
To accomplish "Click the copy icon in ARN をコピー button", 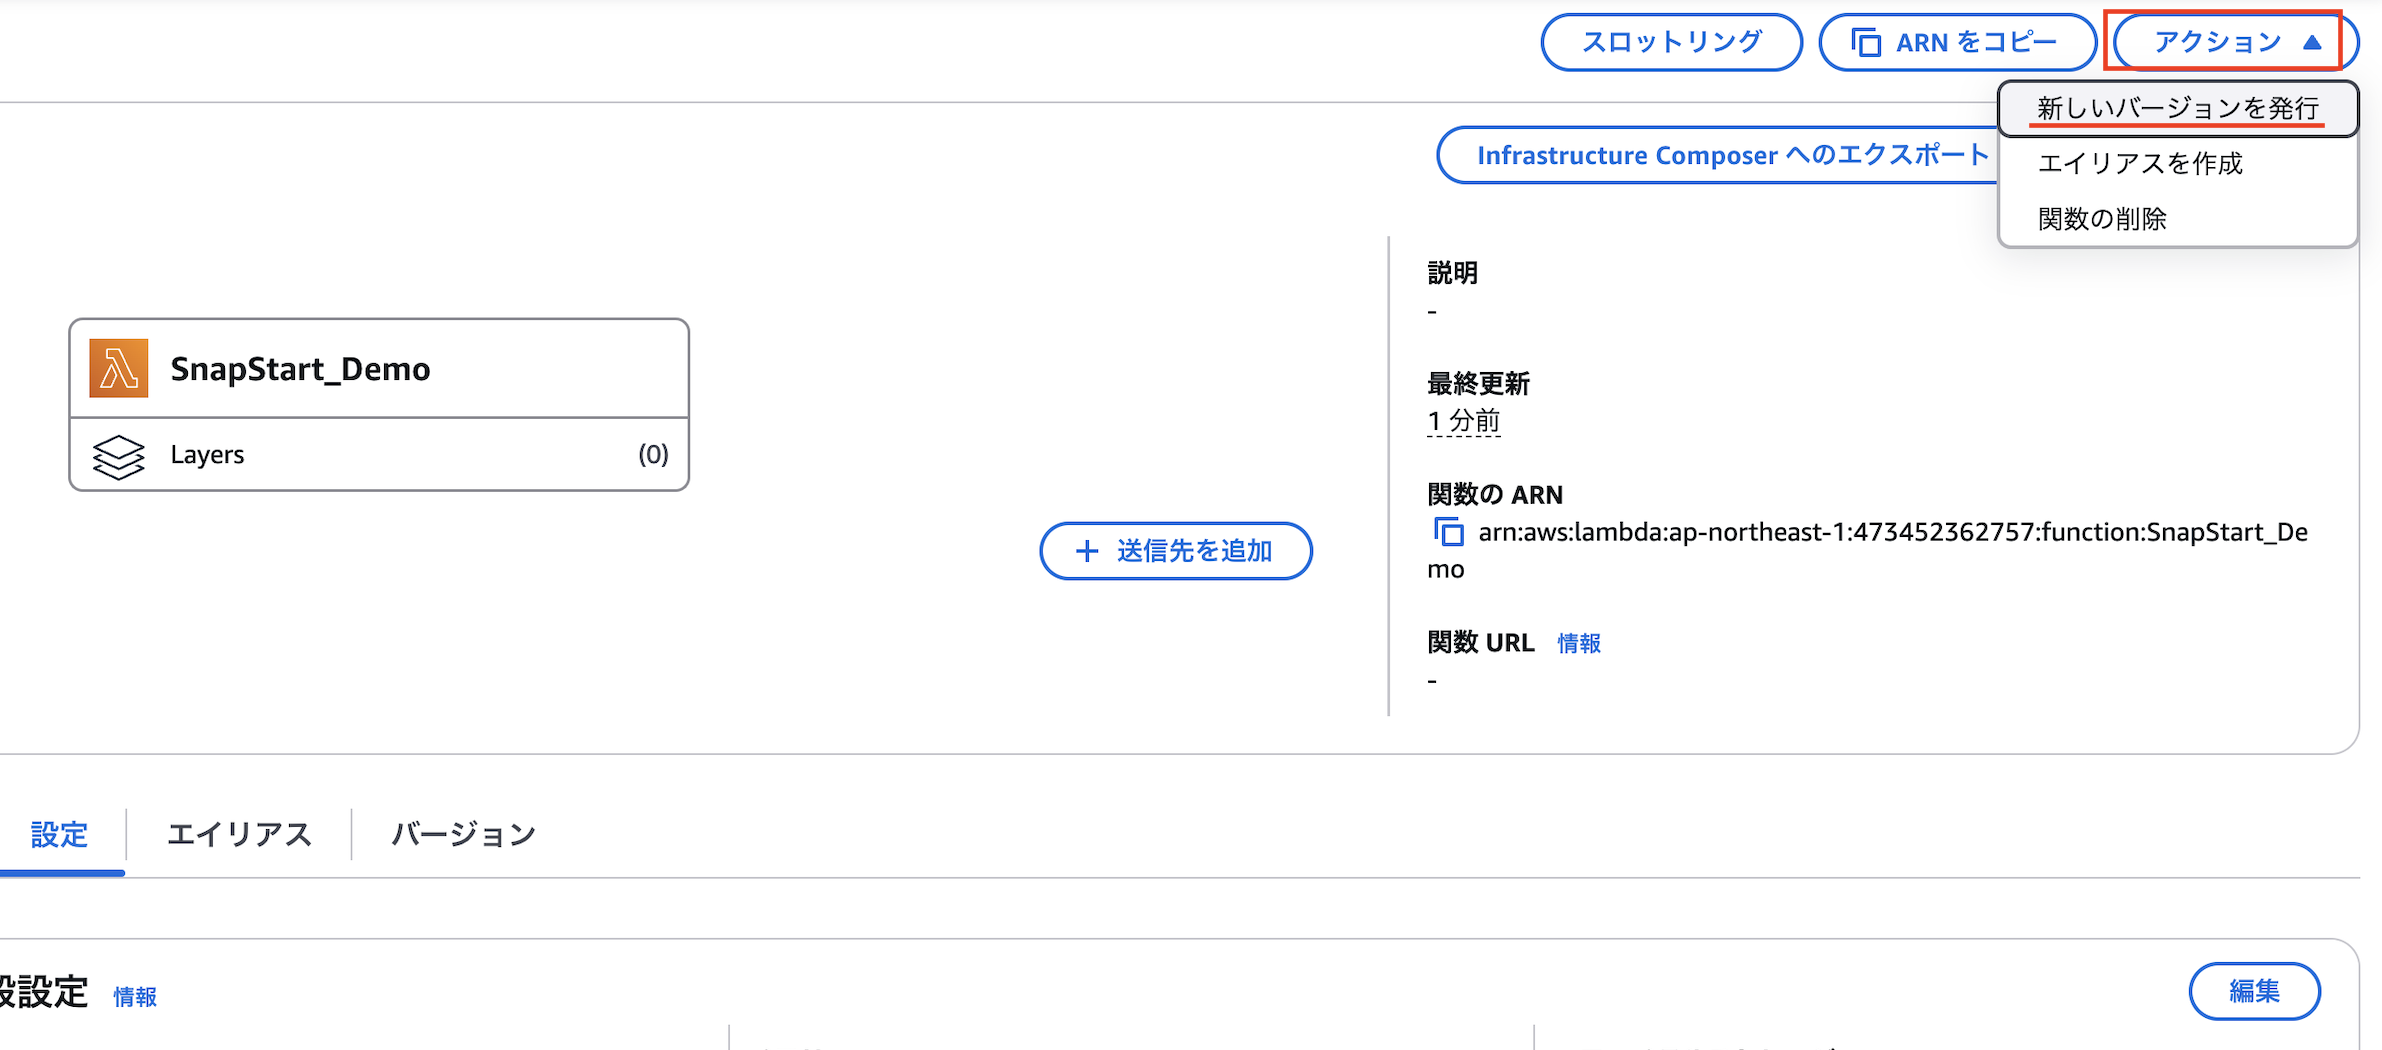I will [1866, 42].
